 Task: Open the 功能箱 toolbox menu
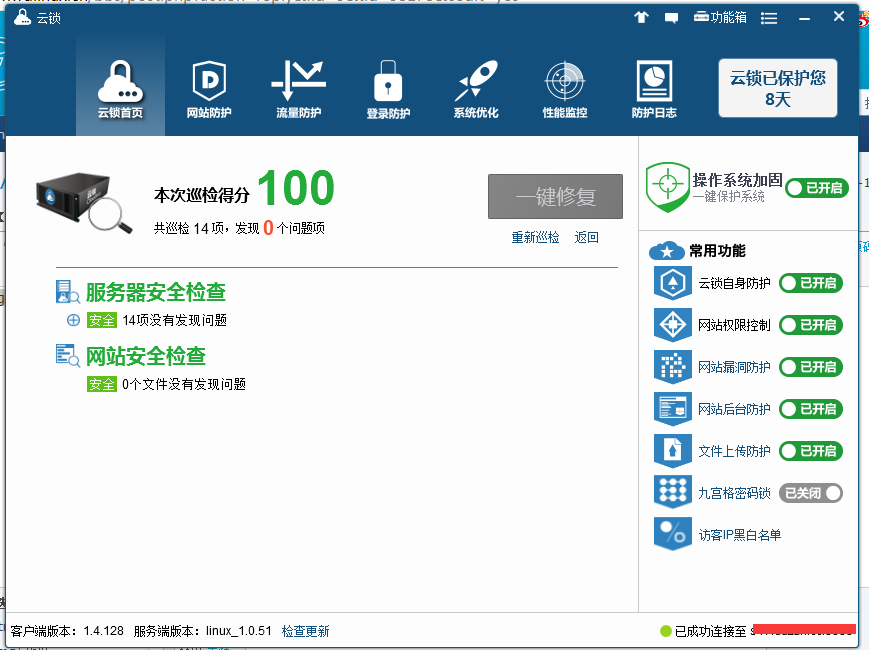coord(720,18)
